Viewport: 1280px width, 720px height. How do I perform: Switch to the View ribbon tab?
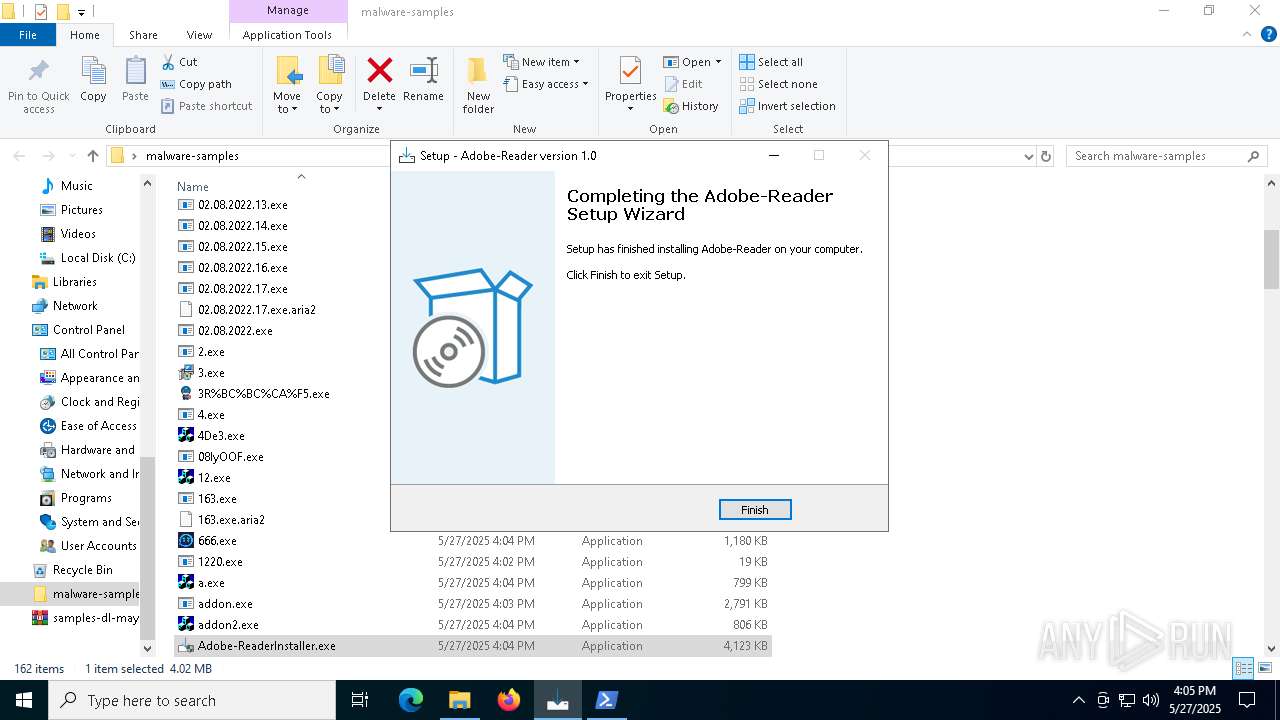pyautogui.click(x=199, y=35)
